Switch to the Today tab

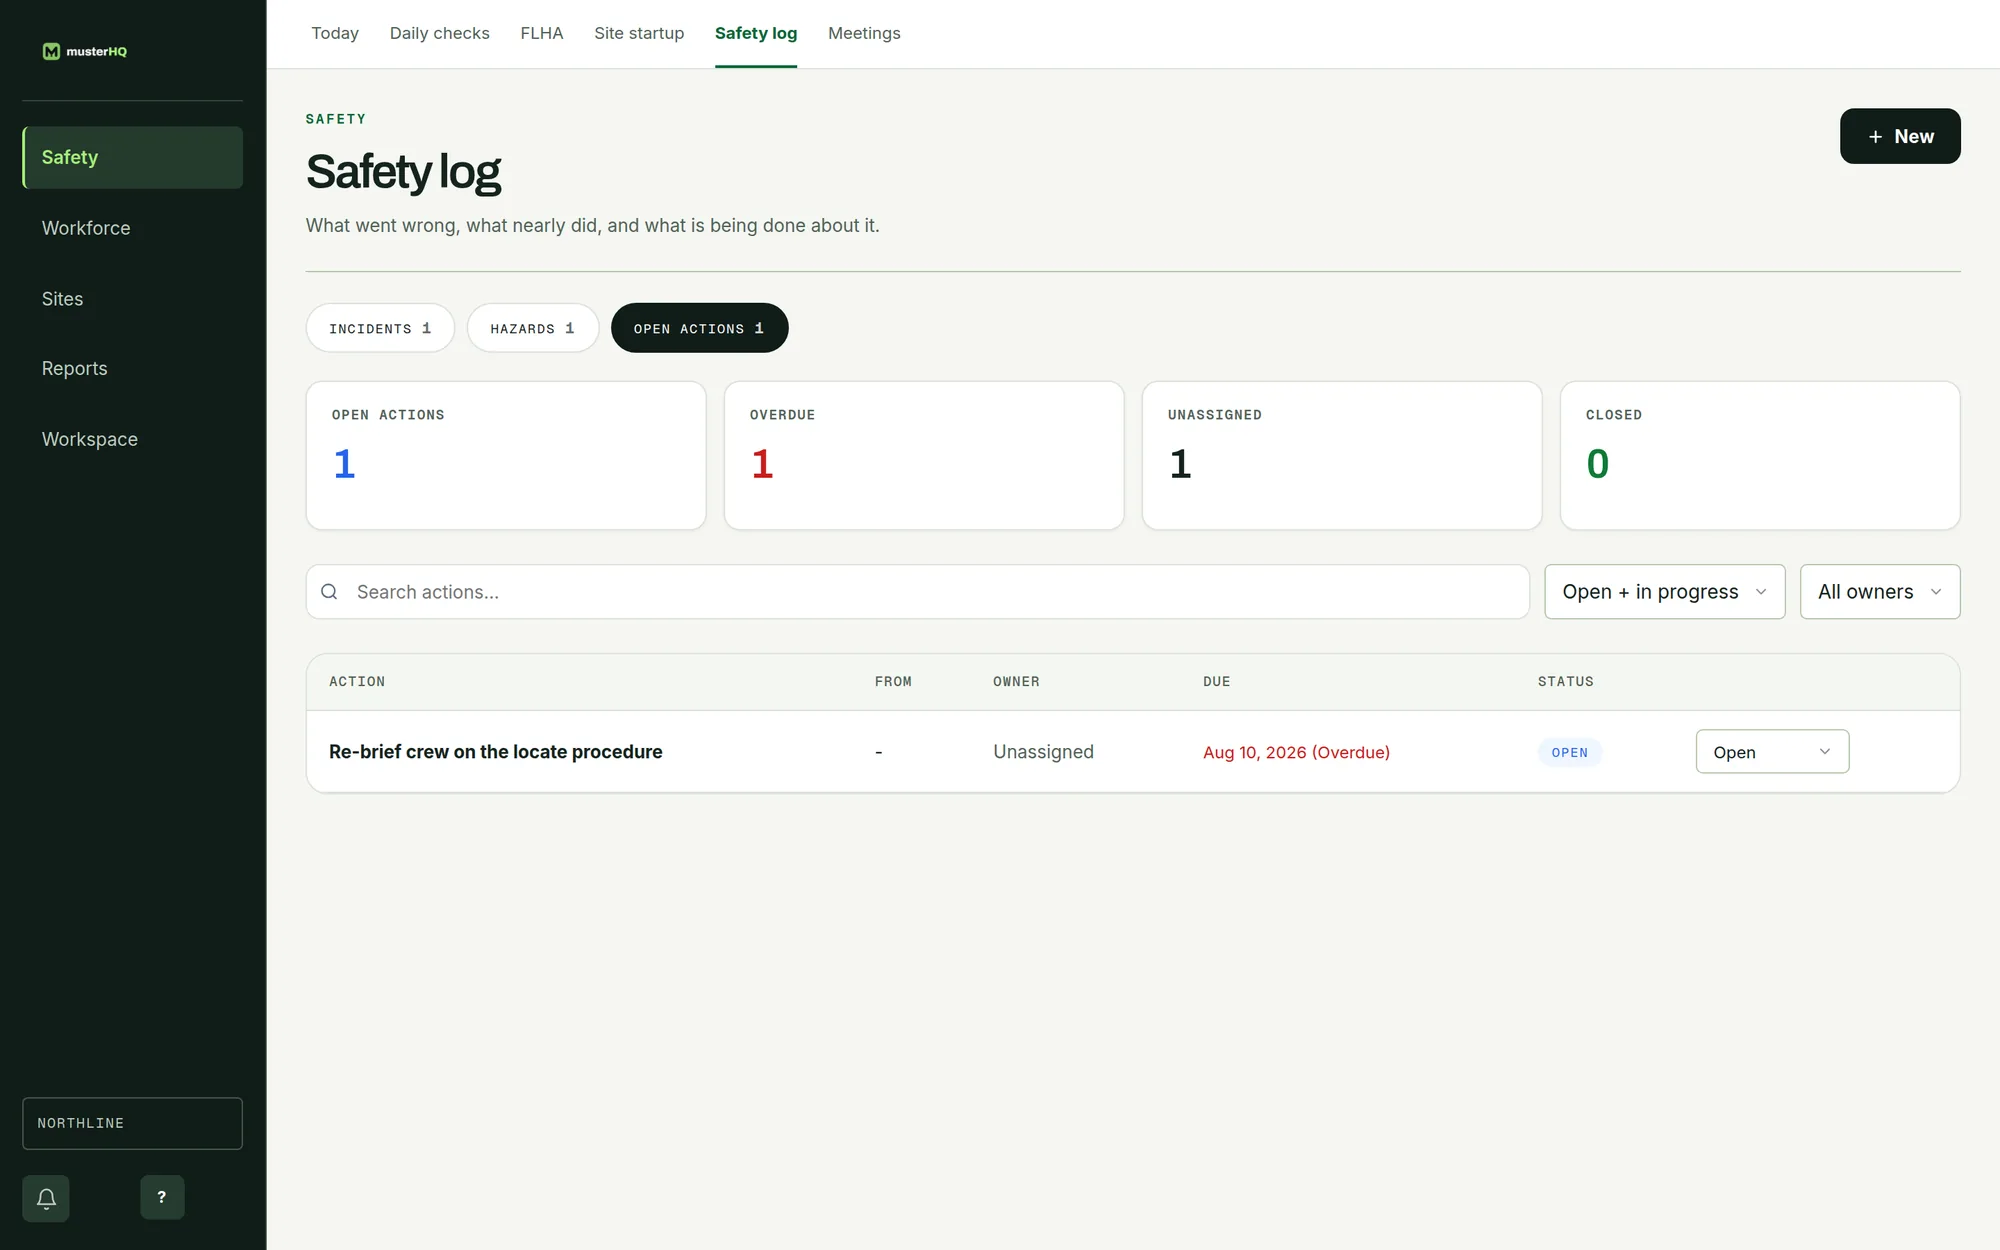coord(335,33)
